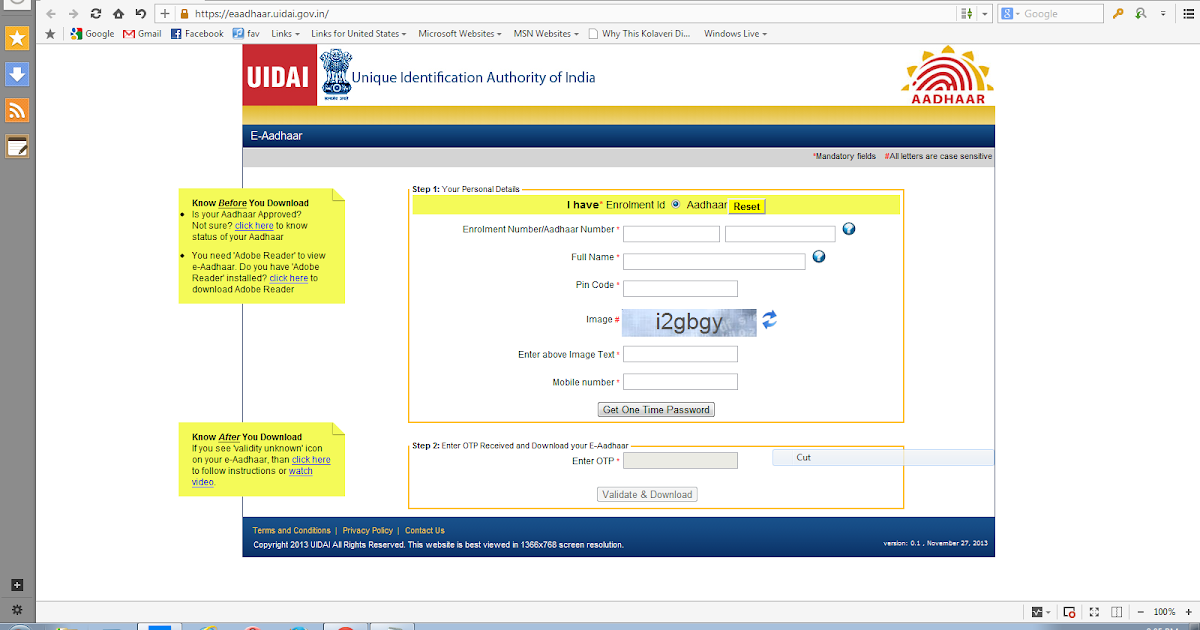The image size is (1200, 630).
Task: Open a new tab with plus icon
Action: point(165,14)
